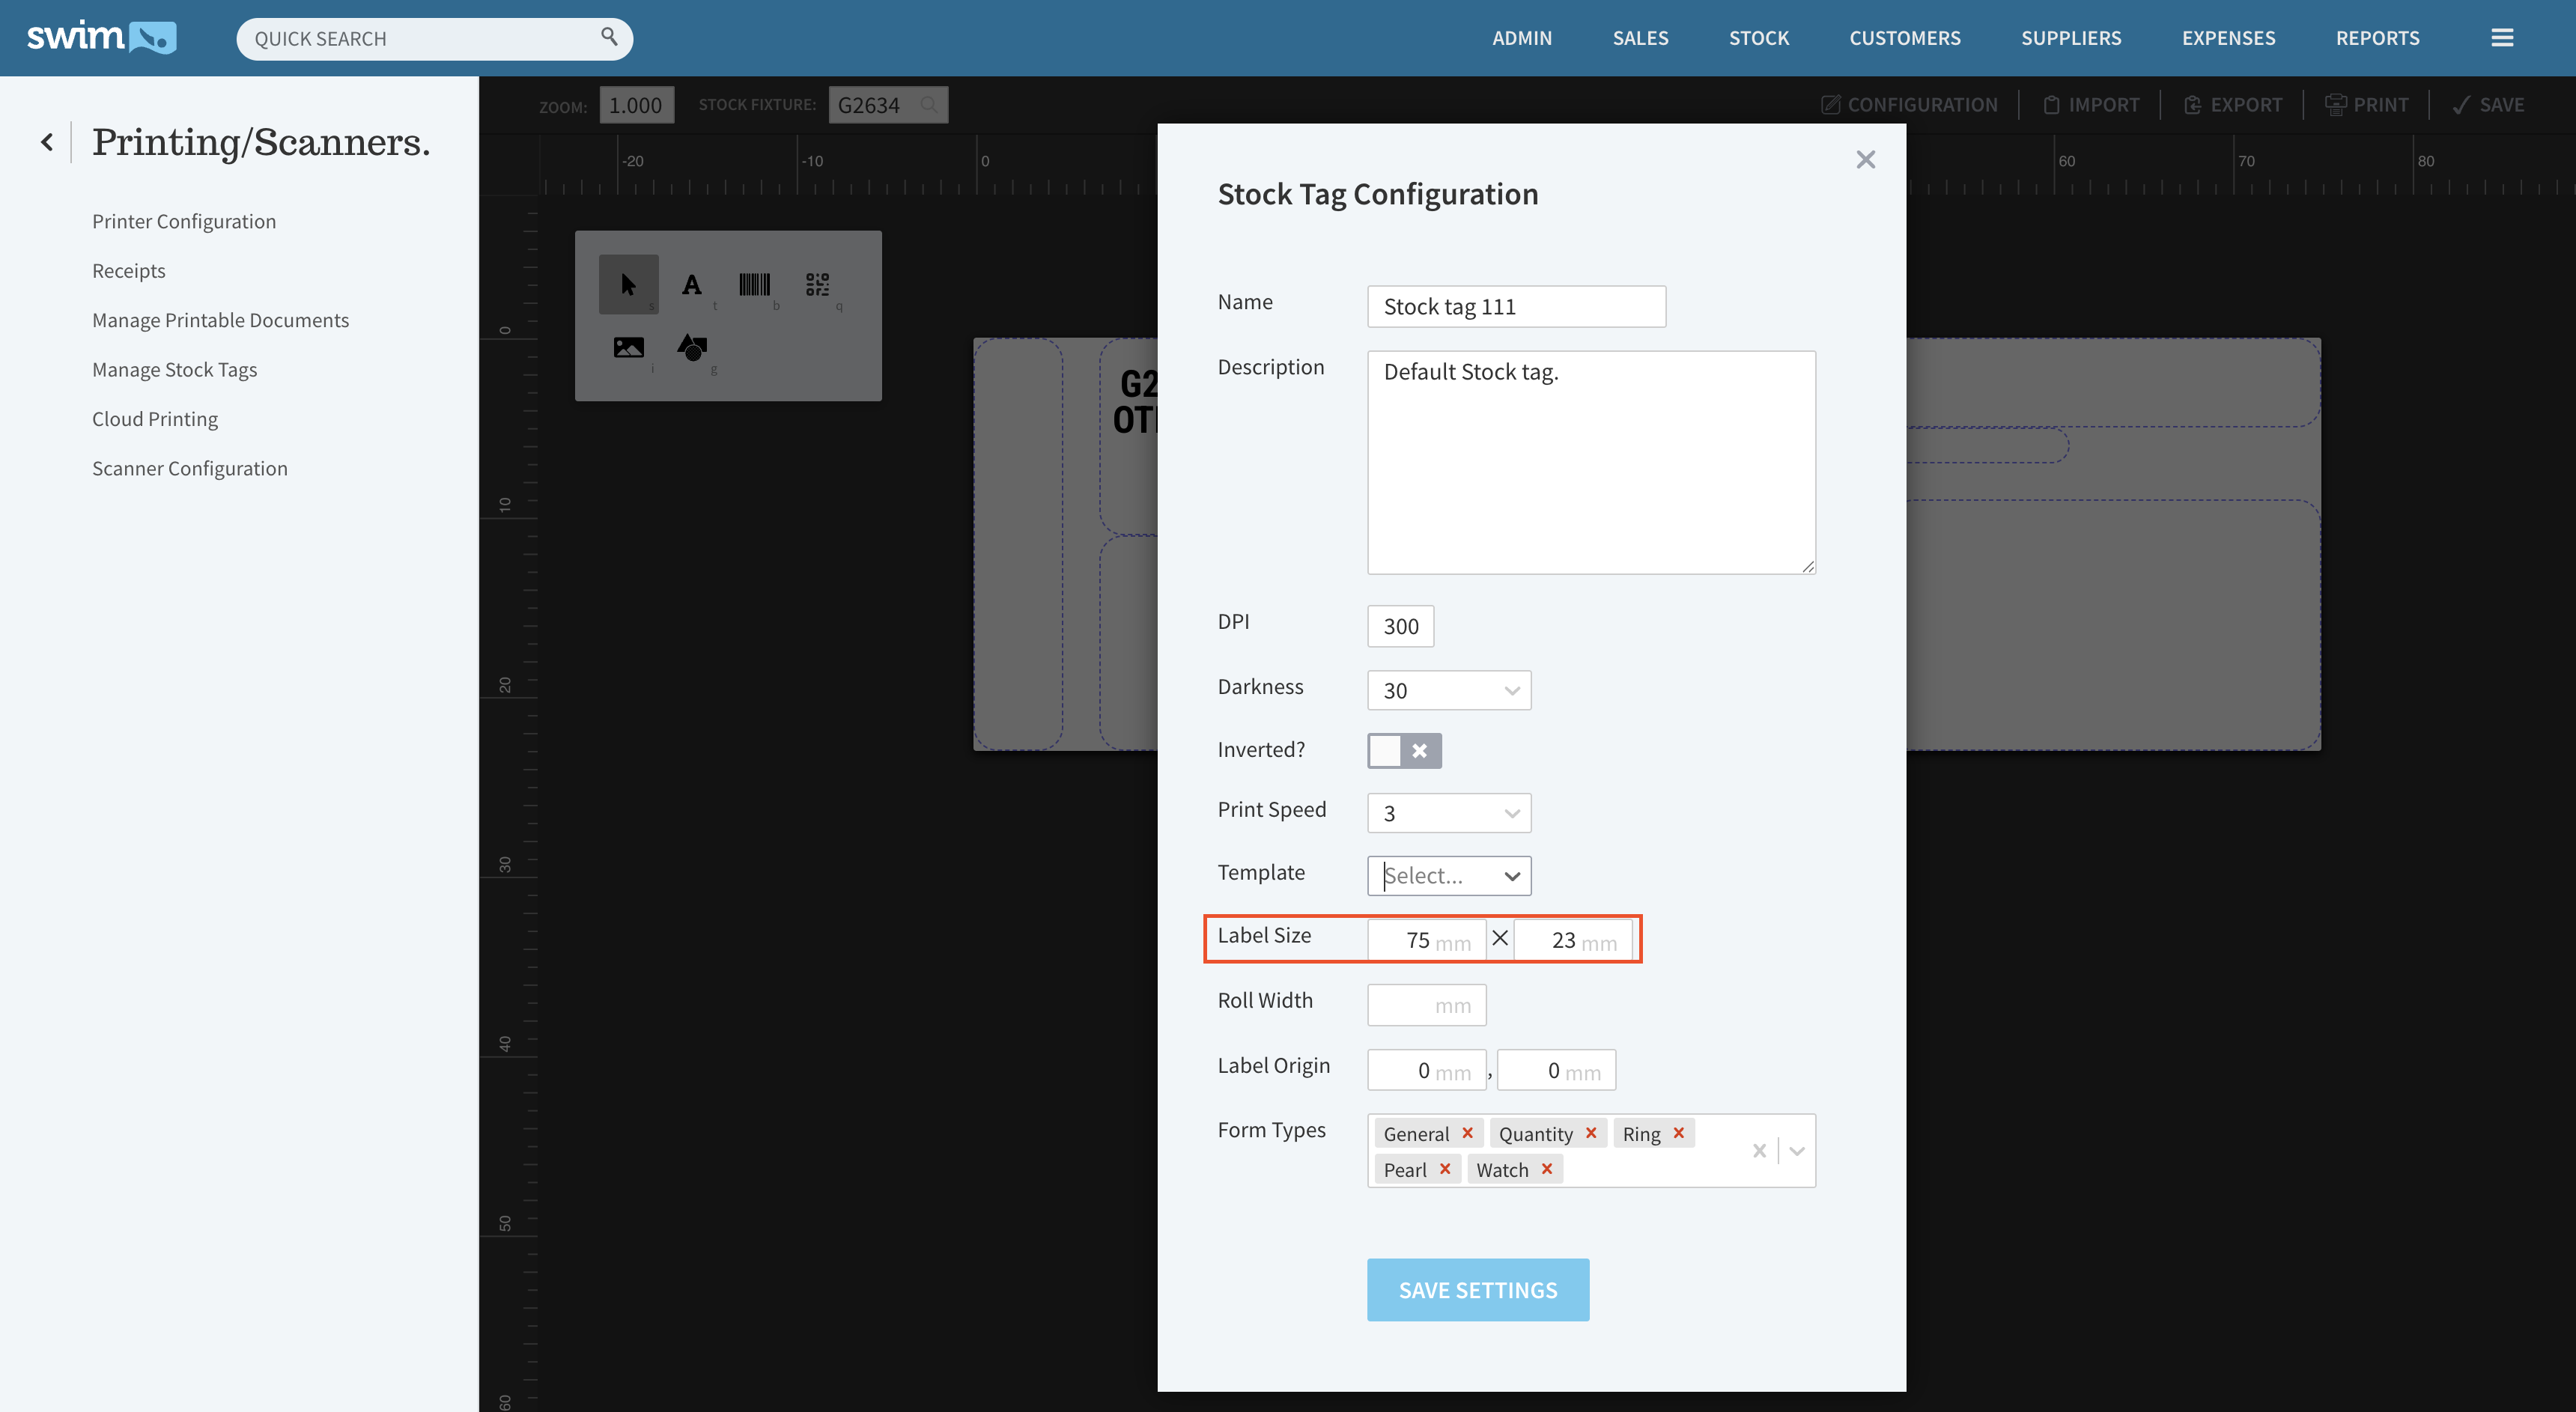Click the Label Size height field (23)
Image resolution: width=2576 pixels, height=1412 pixels.
(1572, 940)
